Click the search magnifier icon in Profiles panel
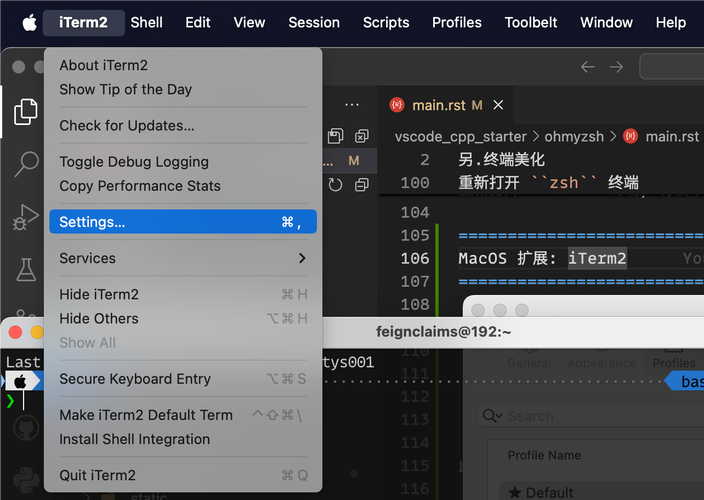This screenshot has width=704, height=500. pos(492,416)
